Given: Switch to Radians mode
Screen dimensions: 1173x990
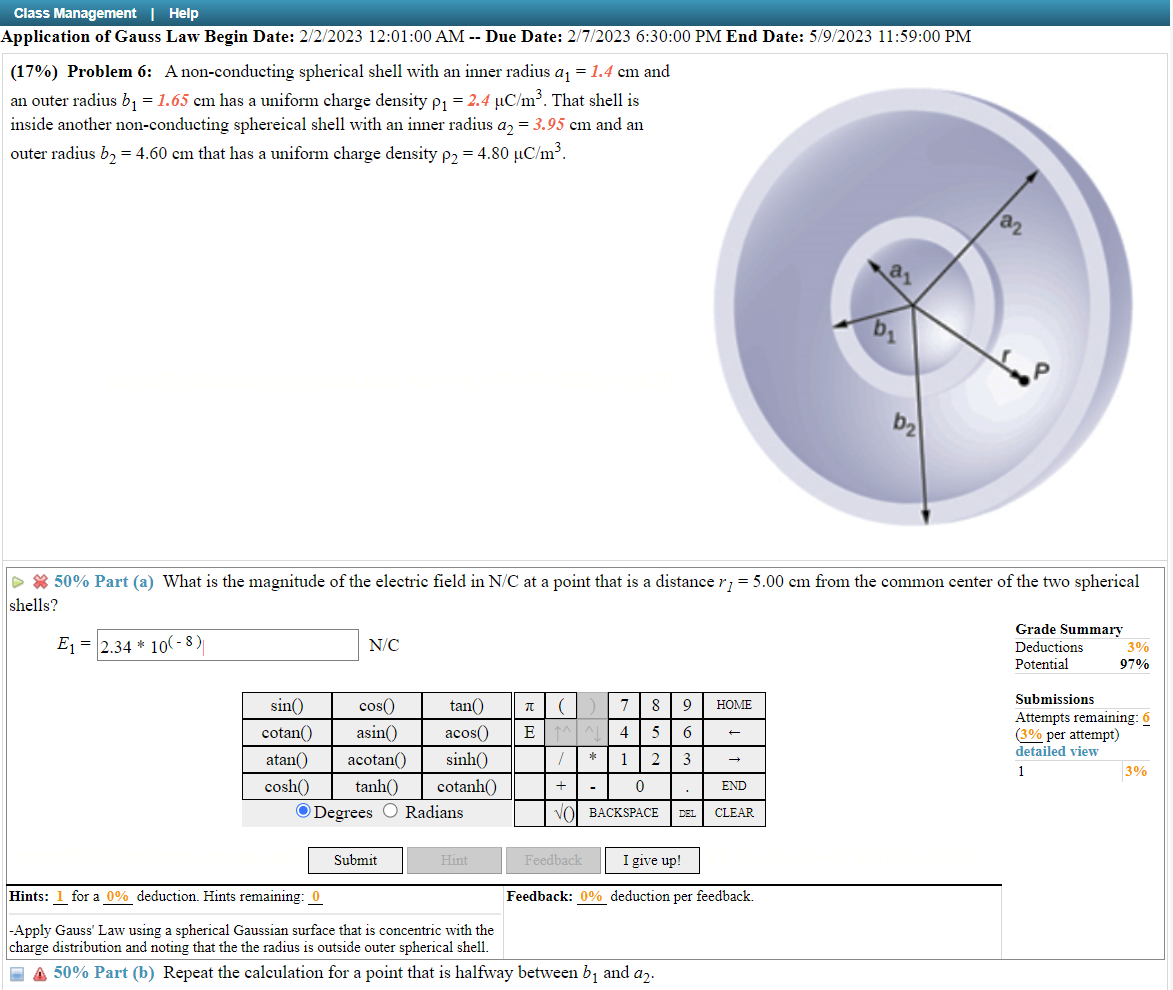Looking at the screenshot, I should (x=389, y=811).
